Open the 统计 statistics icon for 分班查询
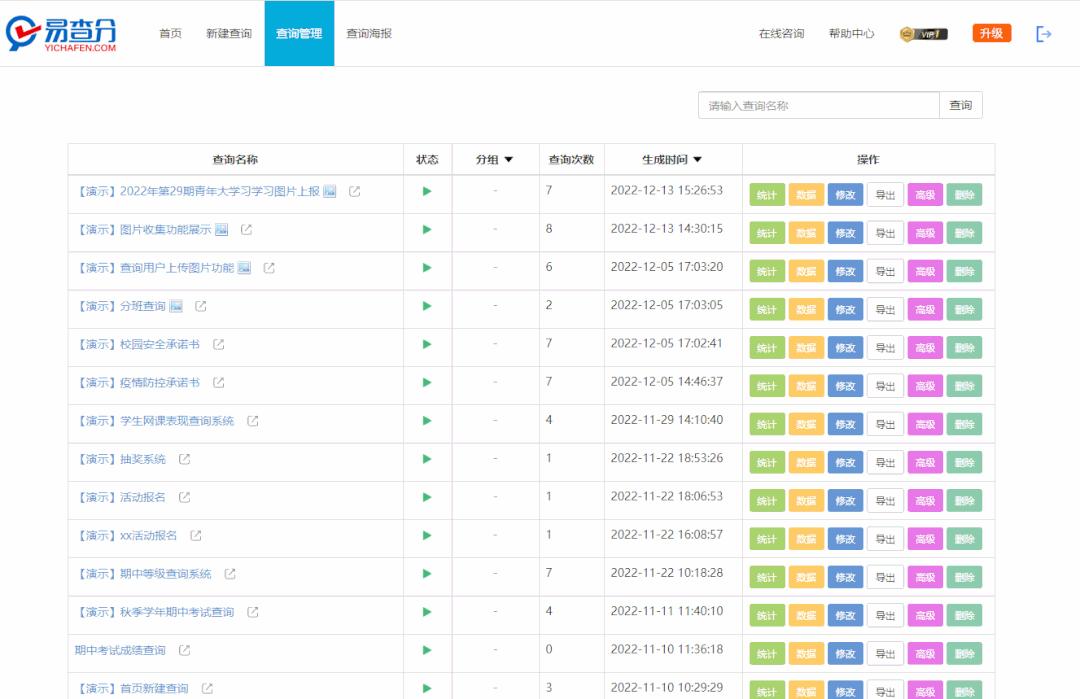1080x699 pixels. click(766, 309)
